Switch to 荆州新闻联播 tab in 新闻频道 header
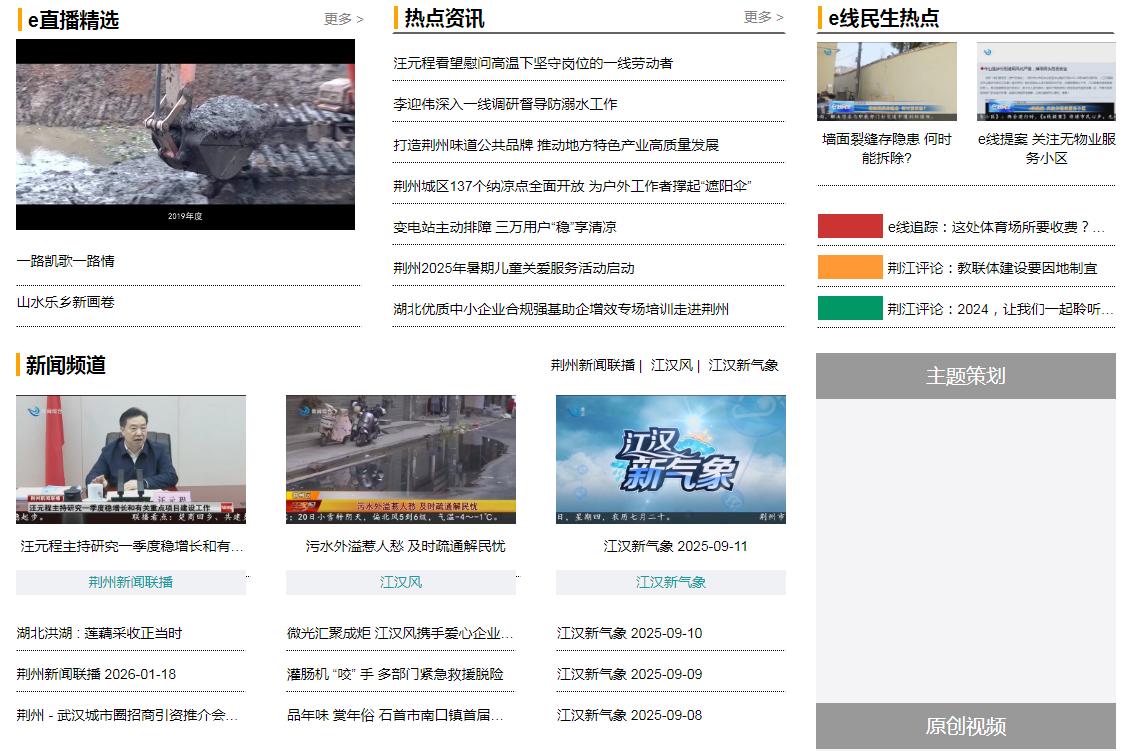Viewport: 1145px width, 751px height. click(592, 365)
